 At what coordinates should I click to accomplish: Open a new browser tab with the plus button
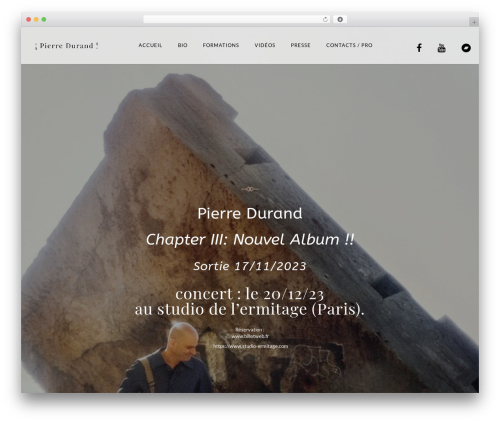coord(474,22)
